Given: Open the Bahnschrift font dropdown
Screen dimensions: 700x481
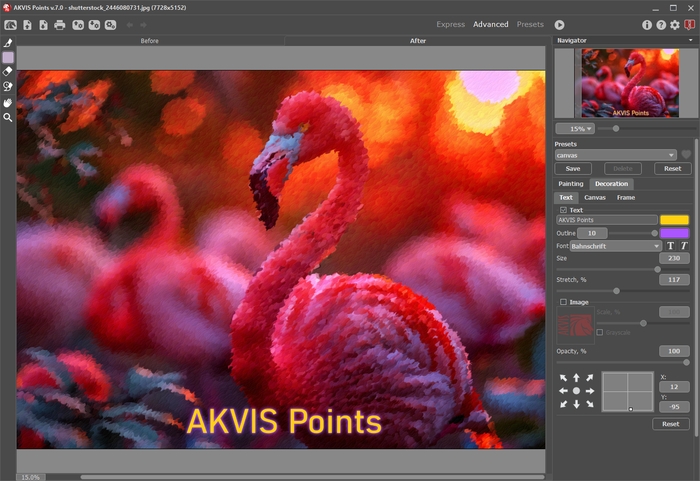Looking at the screenshot, I should [x=616, y=246].
